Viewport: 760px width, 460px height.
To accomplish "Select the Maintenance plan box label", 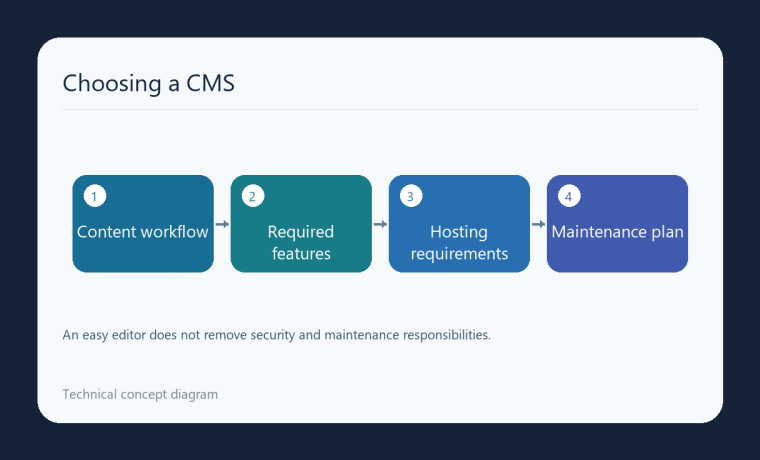I will (x=617, y=232).
